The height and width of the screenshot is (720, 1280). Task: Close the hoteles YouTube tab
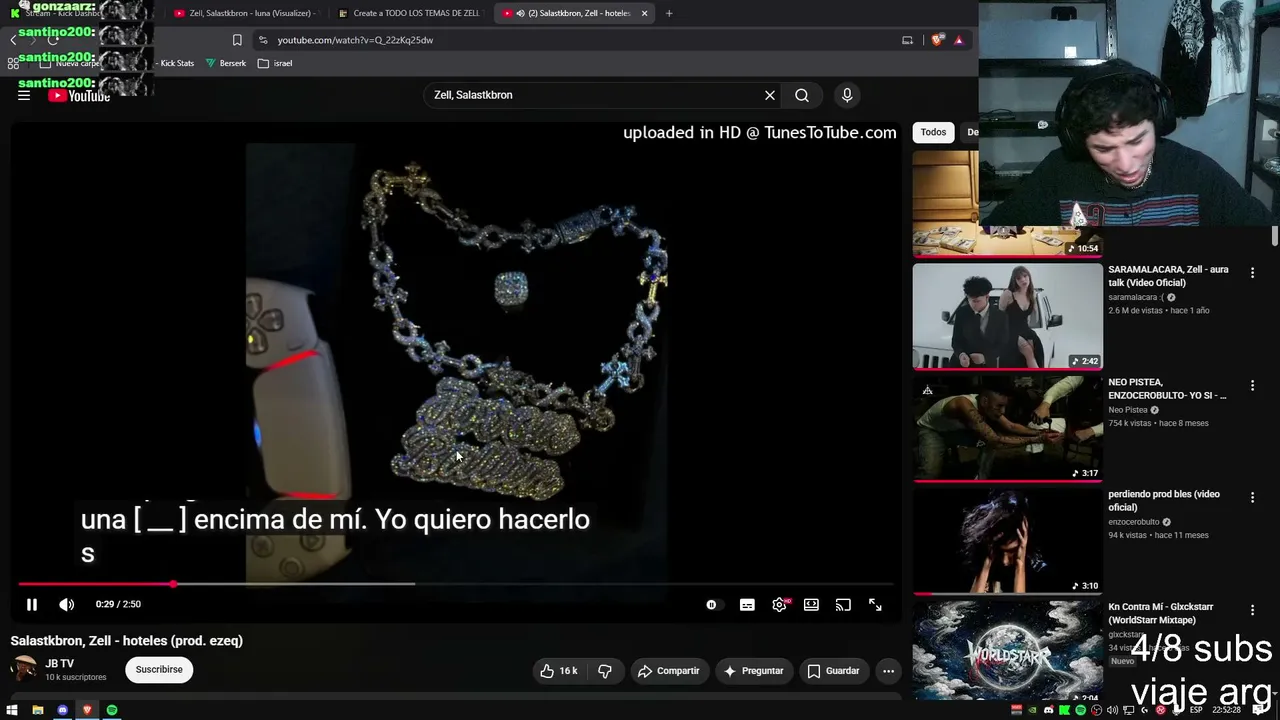pyautogui.click(x=644, y=13)
